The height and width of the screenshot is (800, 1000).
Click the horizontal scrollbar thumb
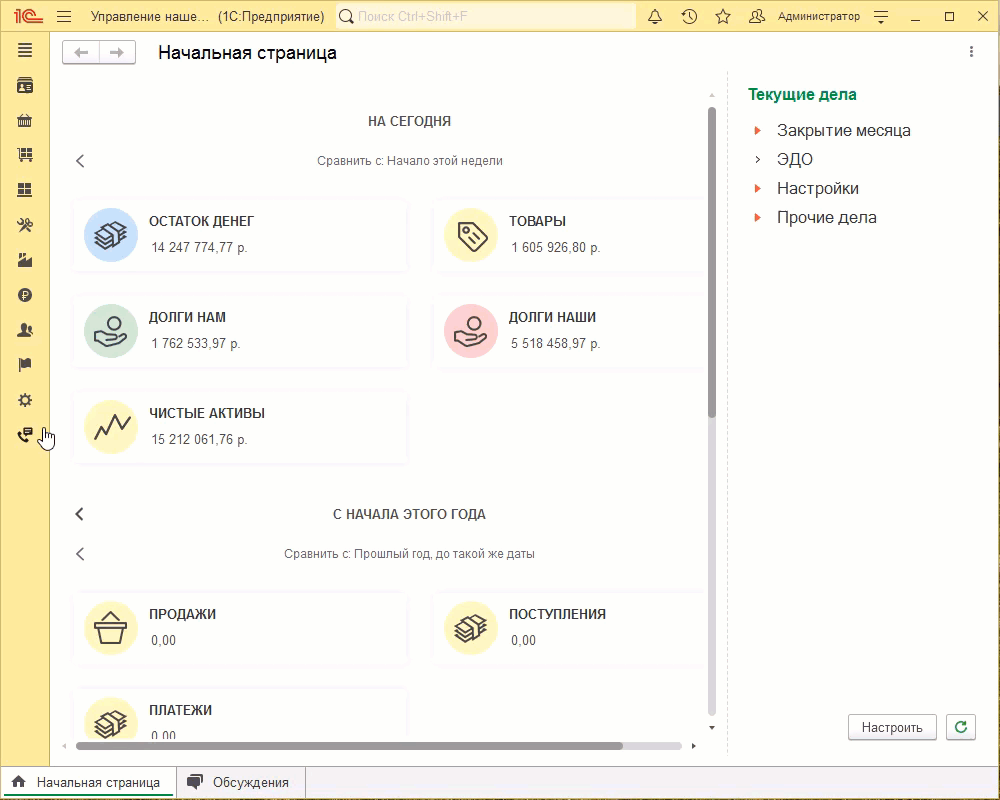pyautogui.click(x=349, y=746)
